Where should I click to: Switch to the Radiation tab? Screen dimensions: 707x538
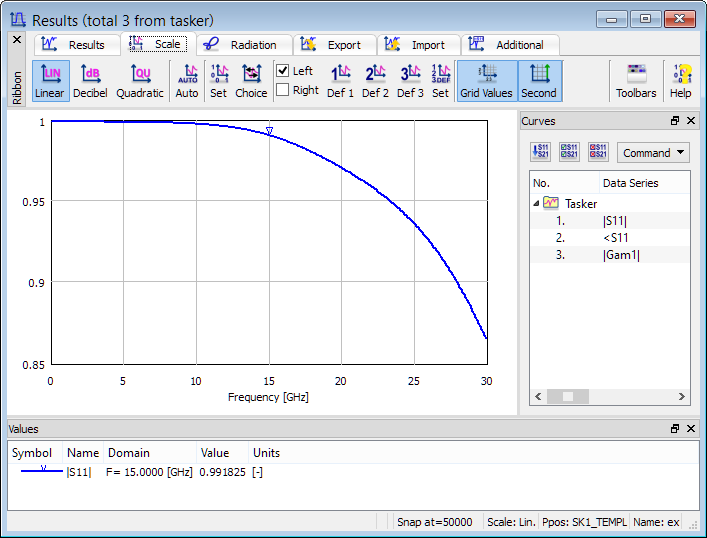[x=243, y=45]
